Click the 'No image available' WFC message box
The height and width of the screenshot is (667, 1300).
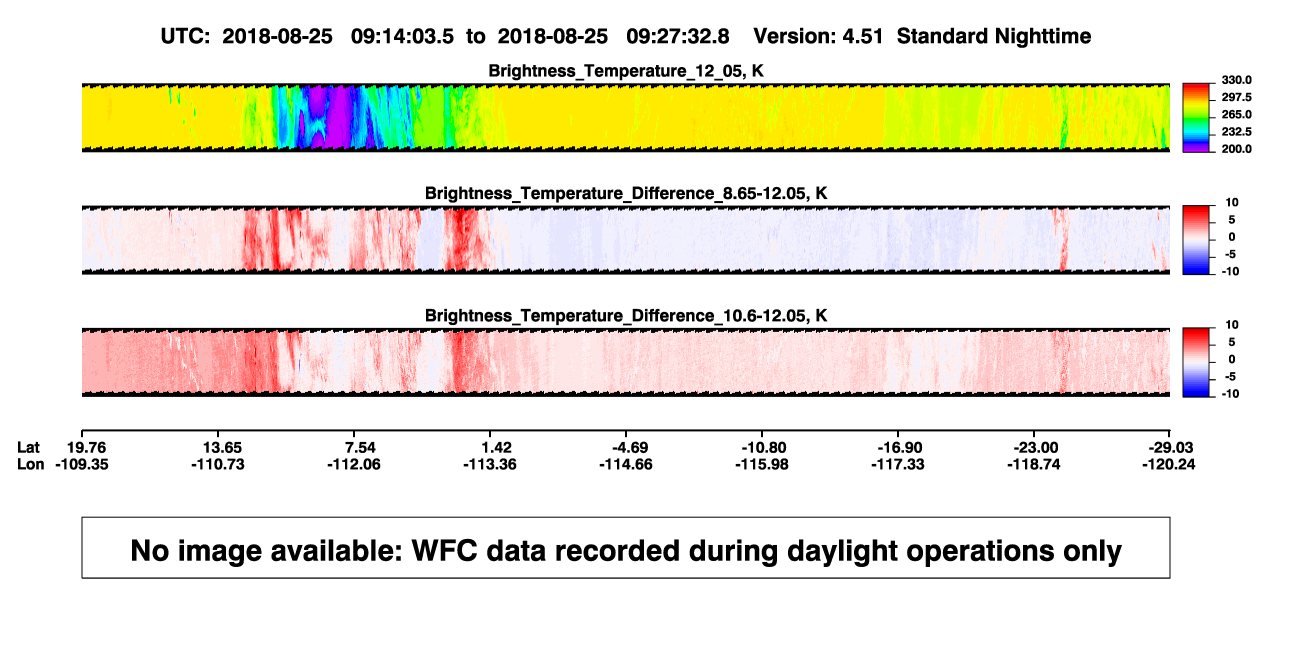point(626,548)
